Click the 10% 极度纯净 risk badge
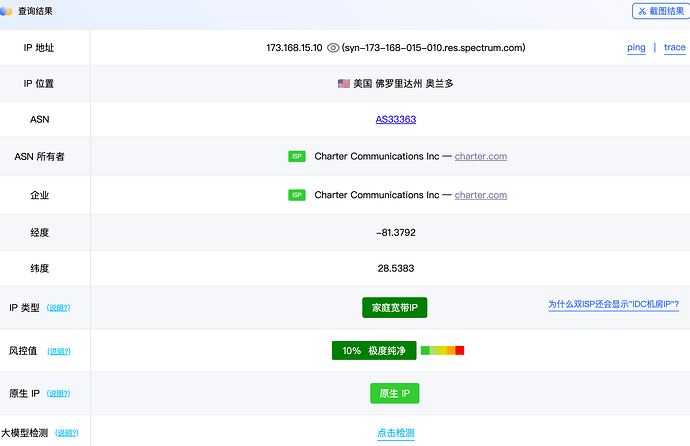 374,351
